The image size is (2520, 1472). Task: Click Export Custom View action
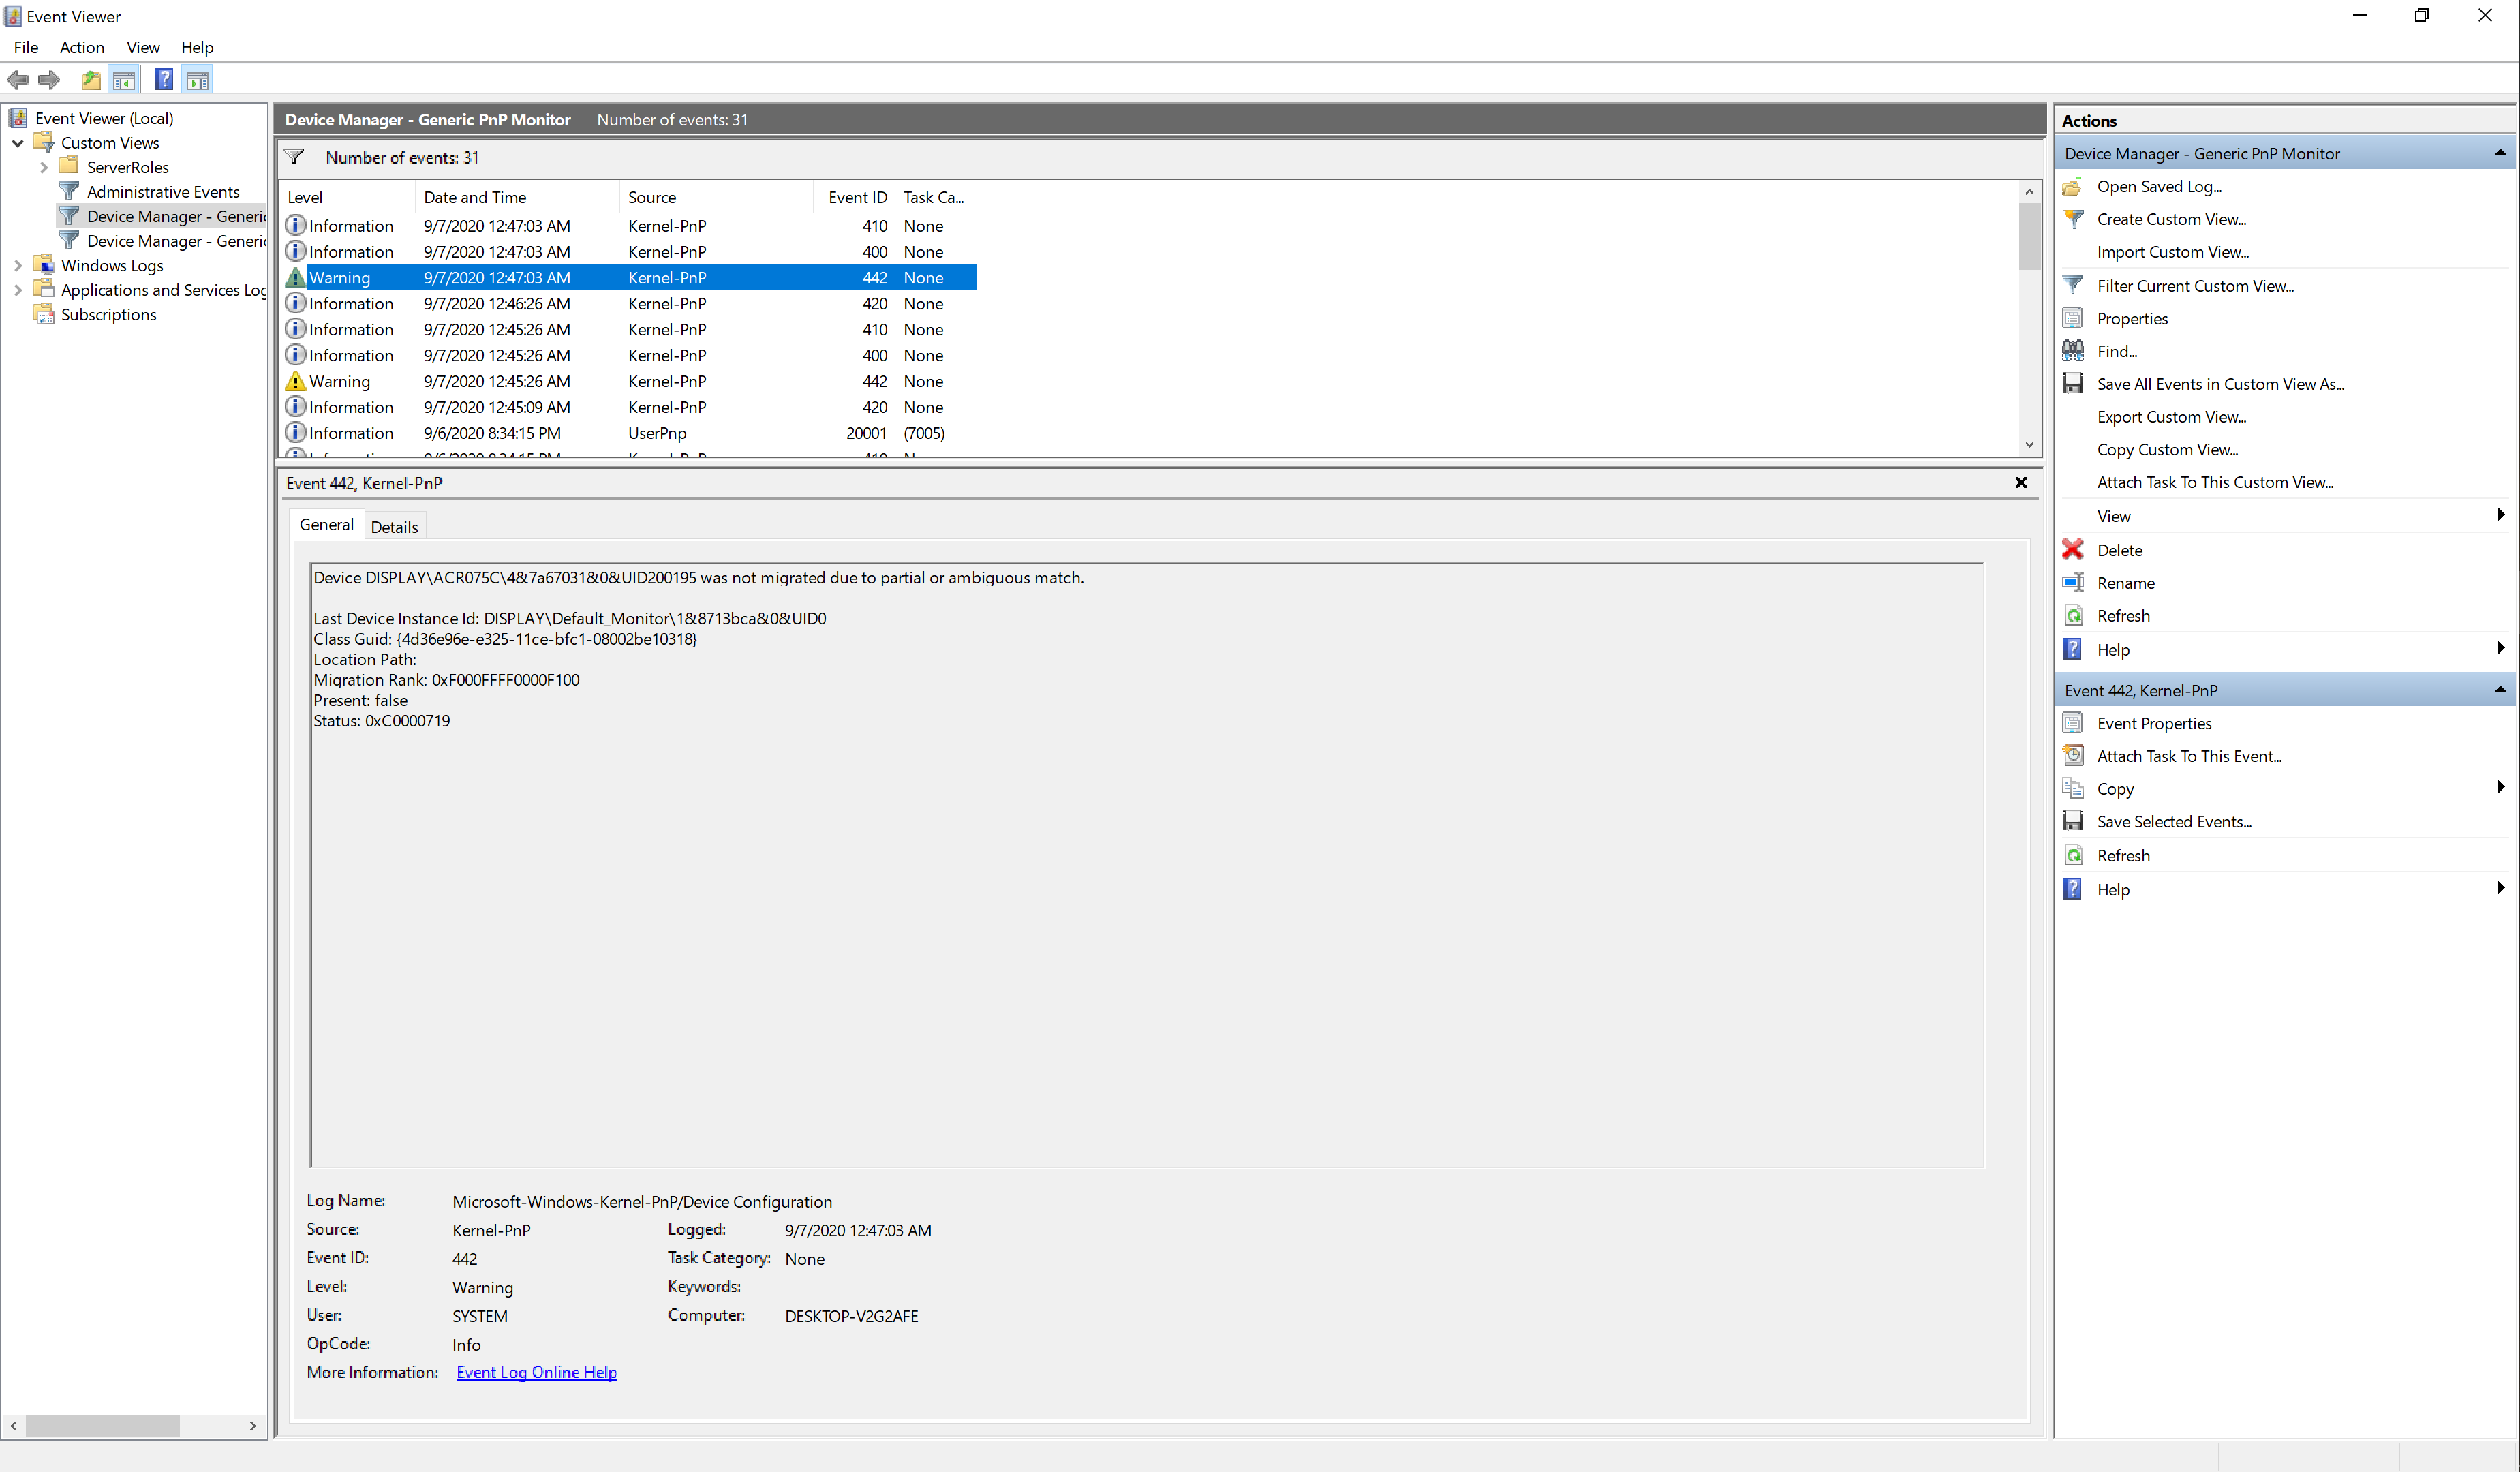pos(2172,417)
